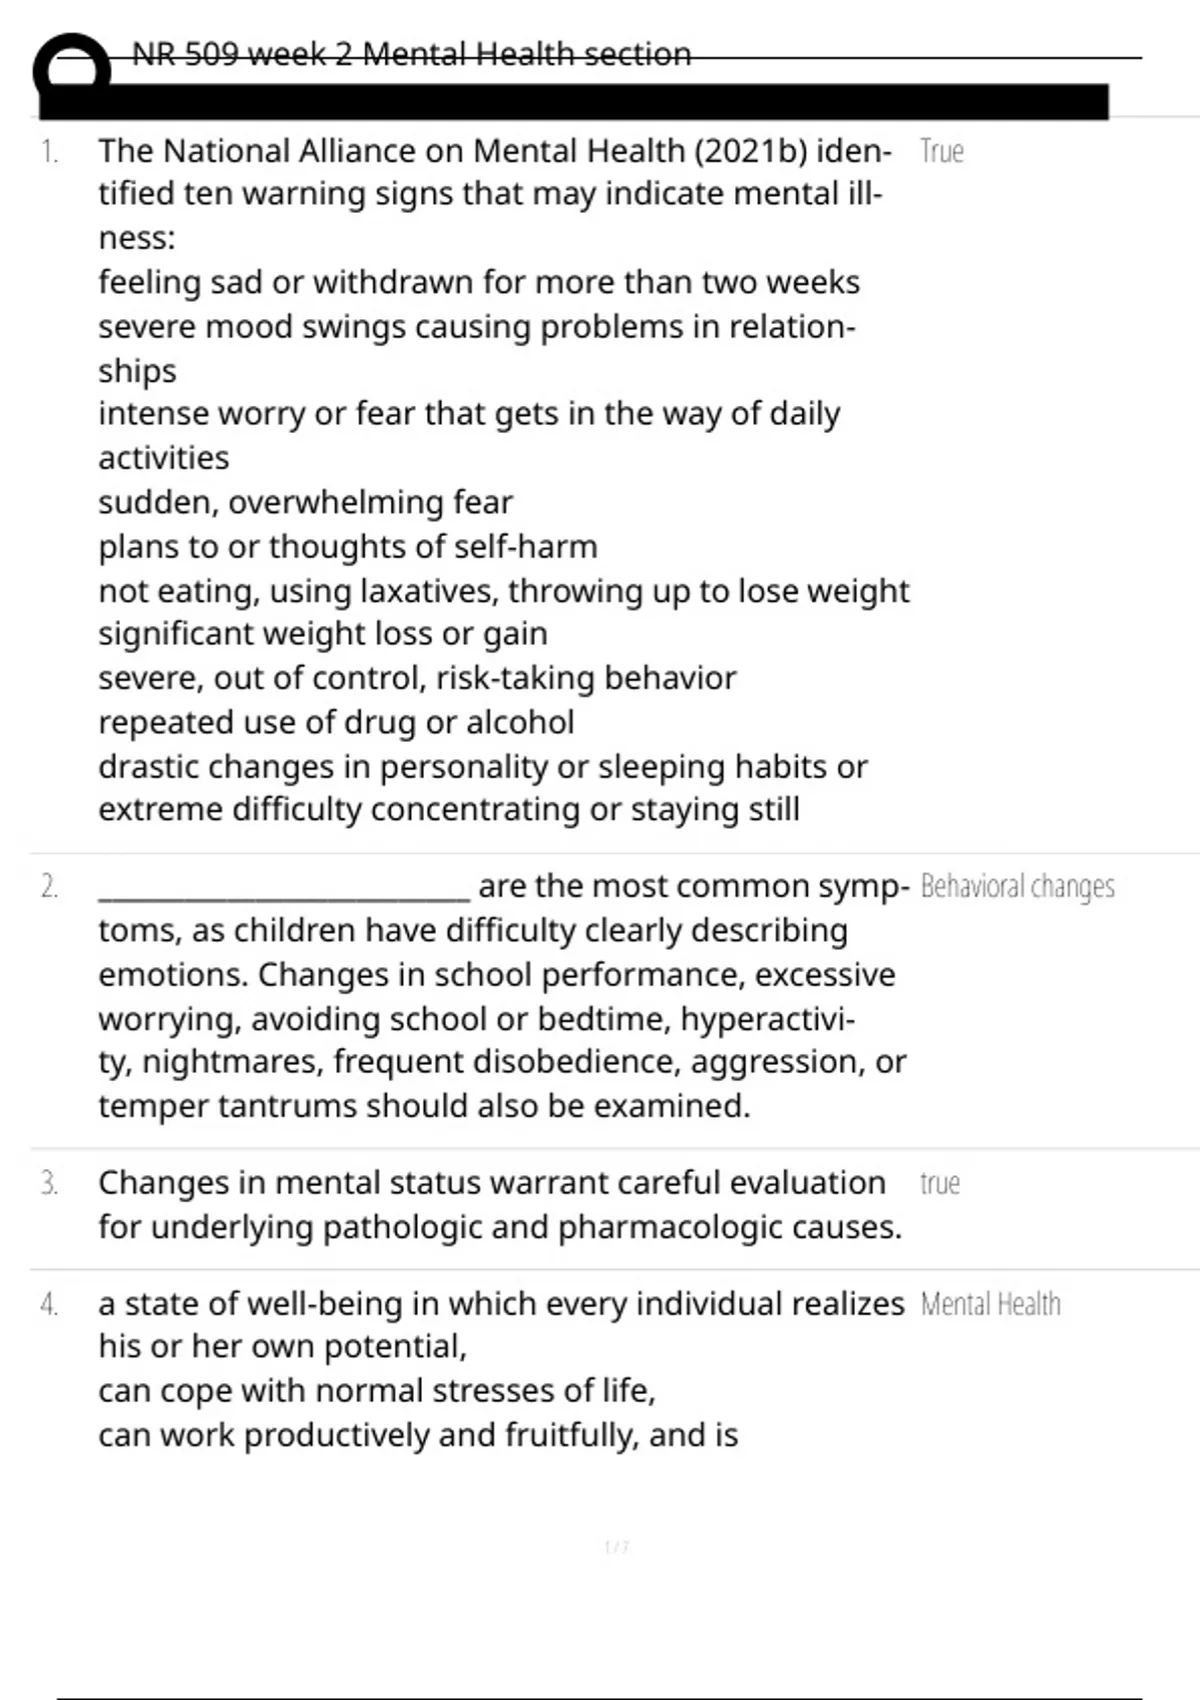Click the answer True for question 1

942,152
